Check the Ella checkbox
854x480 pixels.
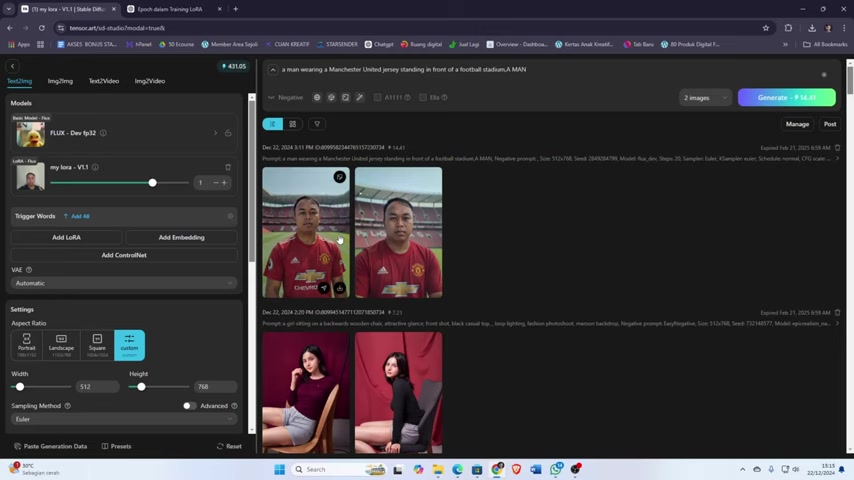point(423,97)
